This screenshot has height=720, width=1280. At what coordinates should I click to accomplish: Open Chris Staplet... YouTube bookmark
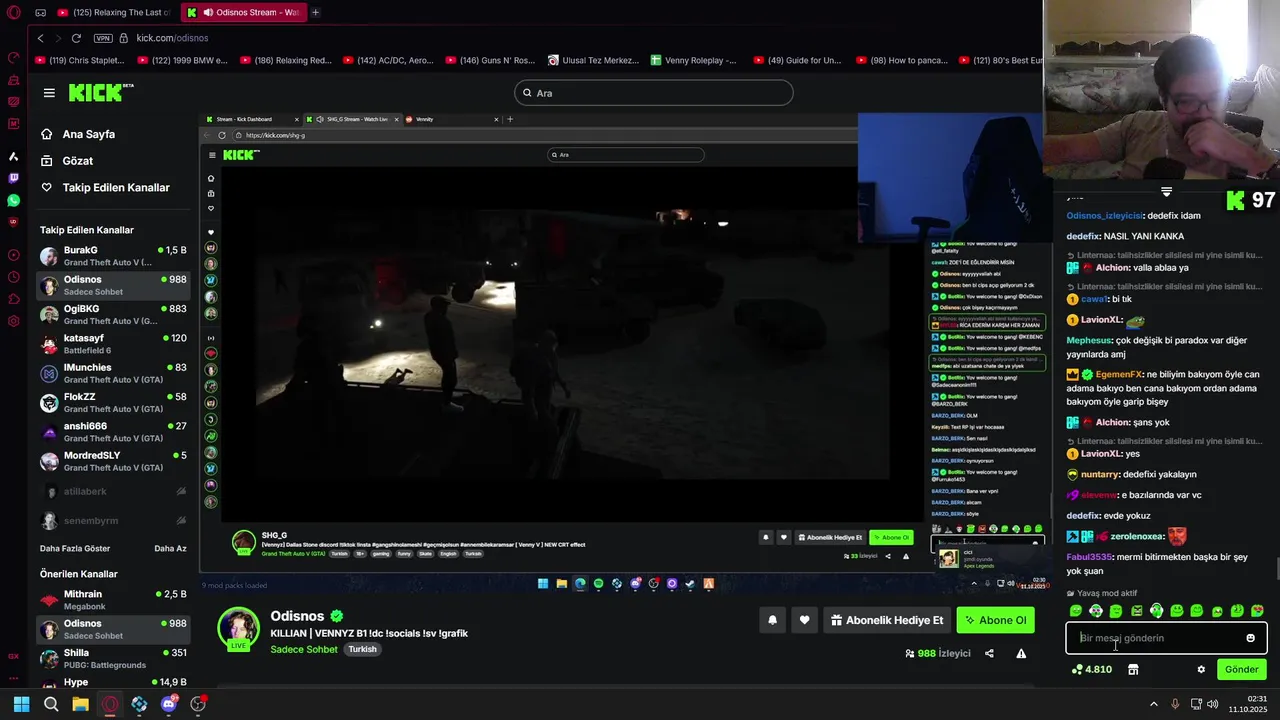(x=80, y=60)
